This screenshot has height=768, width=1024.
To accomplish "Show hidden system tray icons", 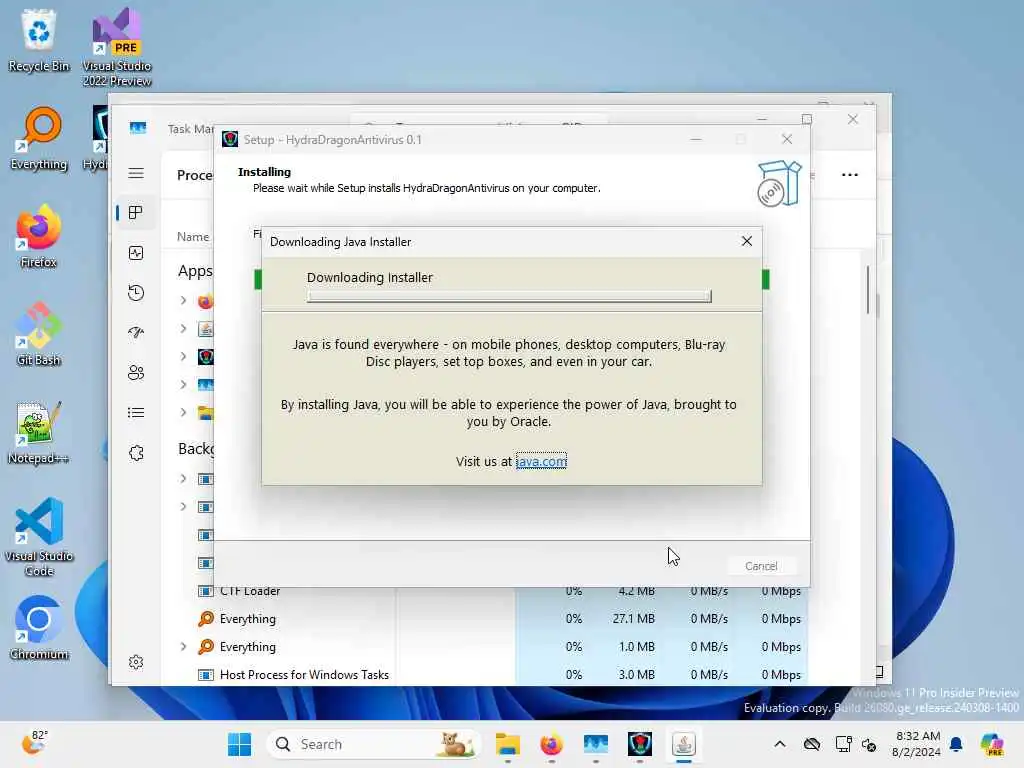I will [780, 744].
